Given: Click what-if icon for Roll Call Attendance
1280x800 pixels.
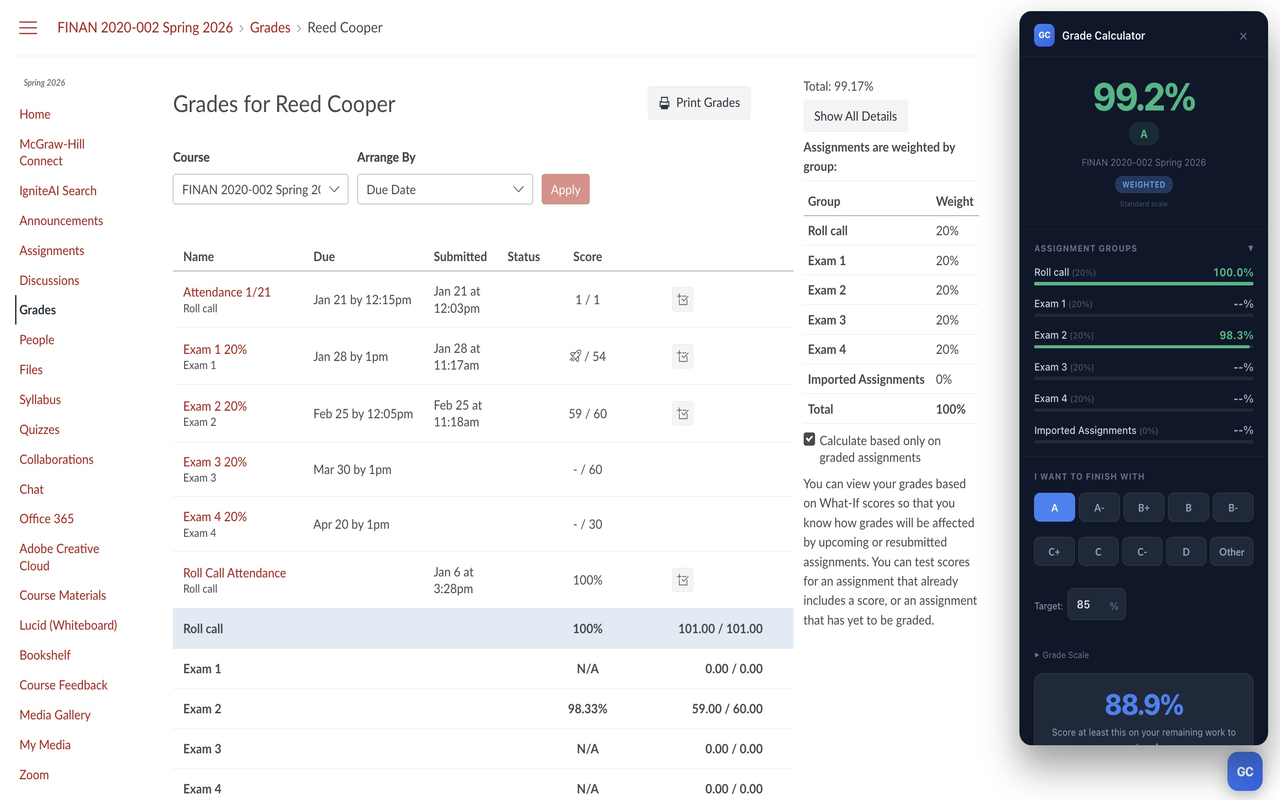Looking at the screenshot, I should (683, 580).
